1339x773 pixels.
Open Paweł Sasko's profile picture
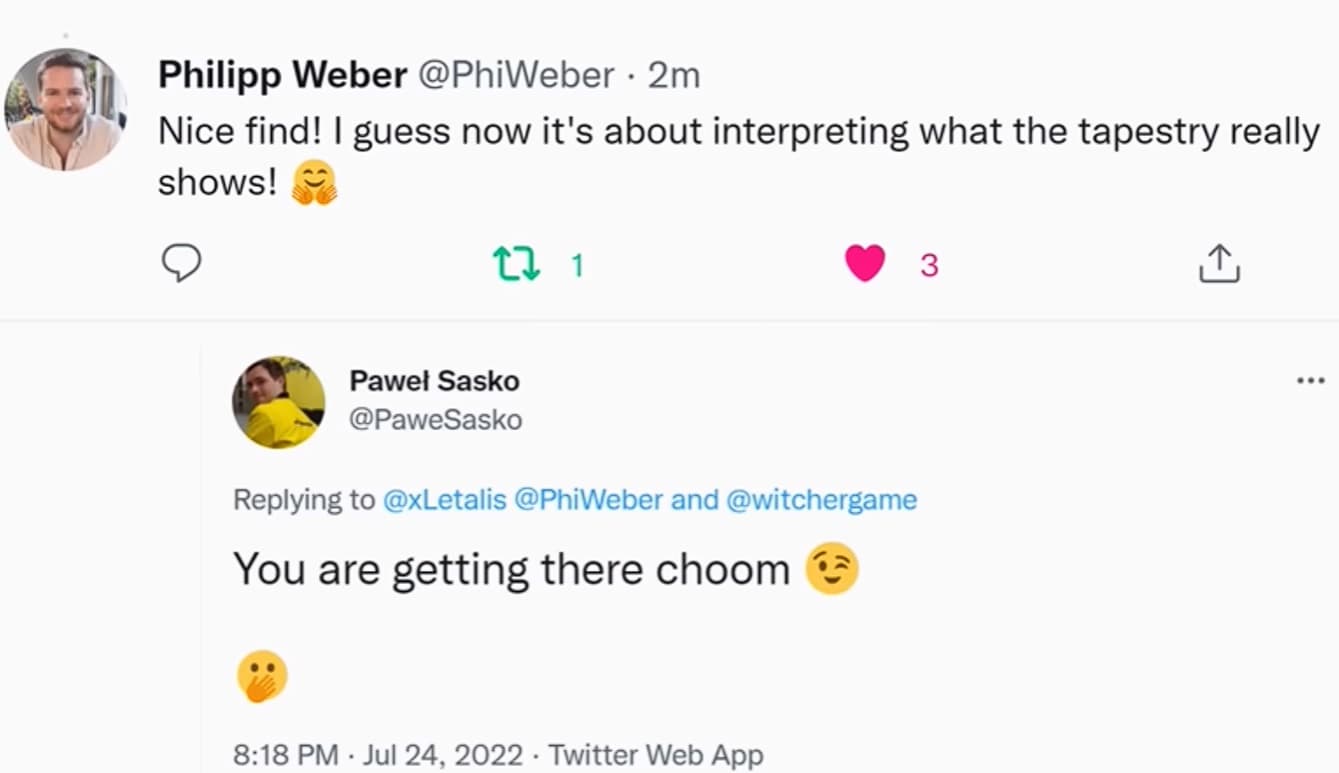(279, 402)
